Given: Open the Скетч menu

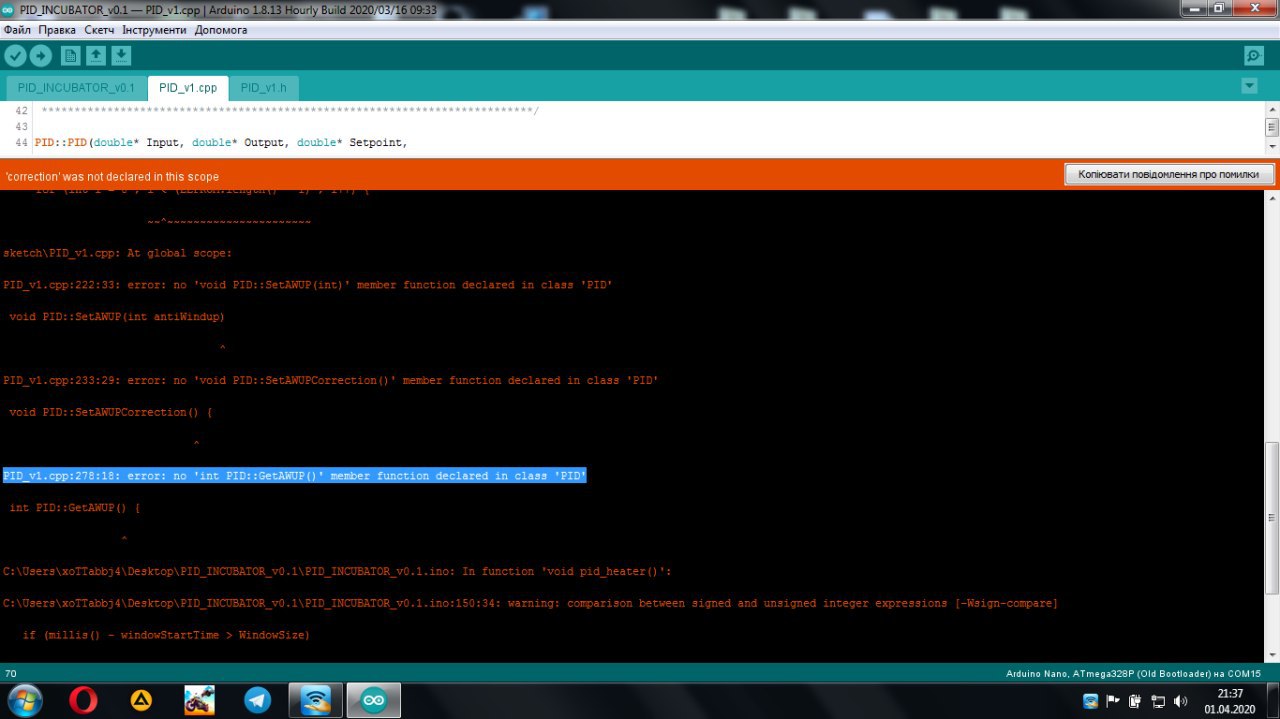Looking at the screenshot, I should [99, 30].
